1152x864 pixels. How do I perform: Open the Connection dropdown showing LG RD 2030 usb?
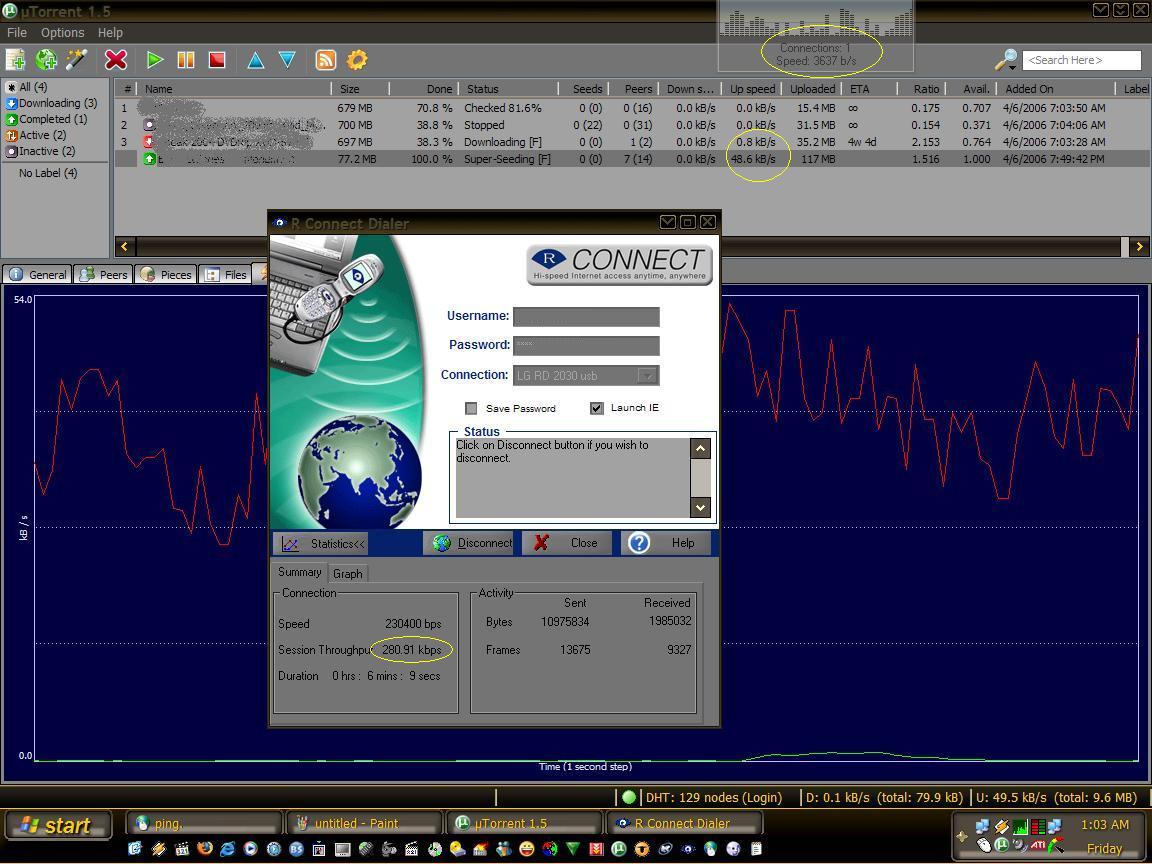pyautogui.click(x=586, y=375)
